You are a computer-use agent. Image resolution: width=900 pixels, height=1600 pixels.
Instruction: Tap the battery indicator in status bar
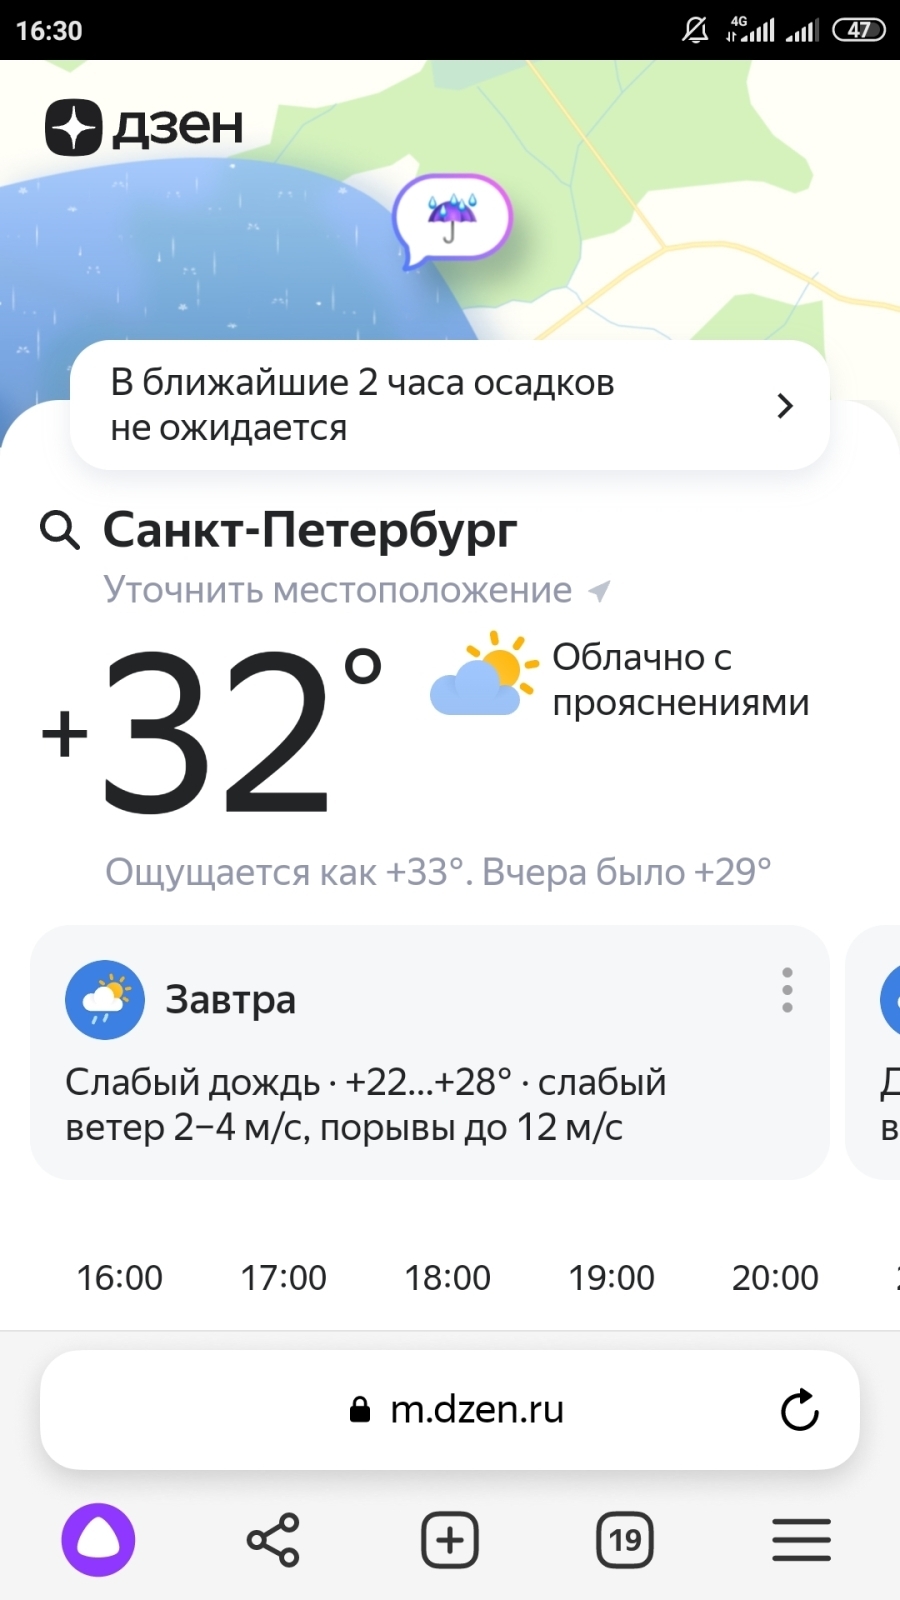pos(859,30)
